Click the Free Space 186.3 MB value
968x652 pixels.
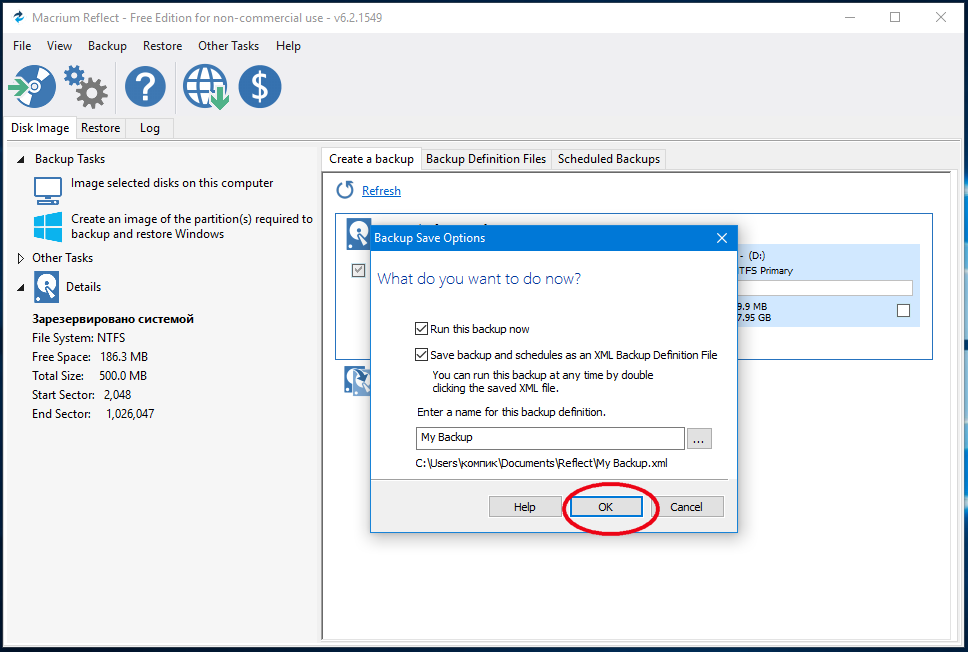coord(124,357)
